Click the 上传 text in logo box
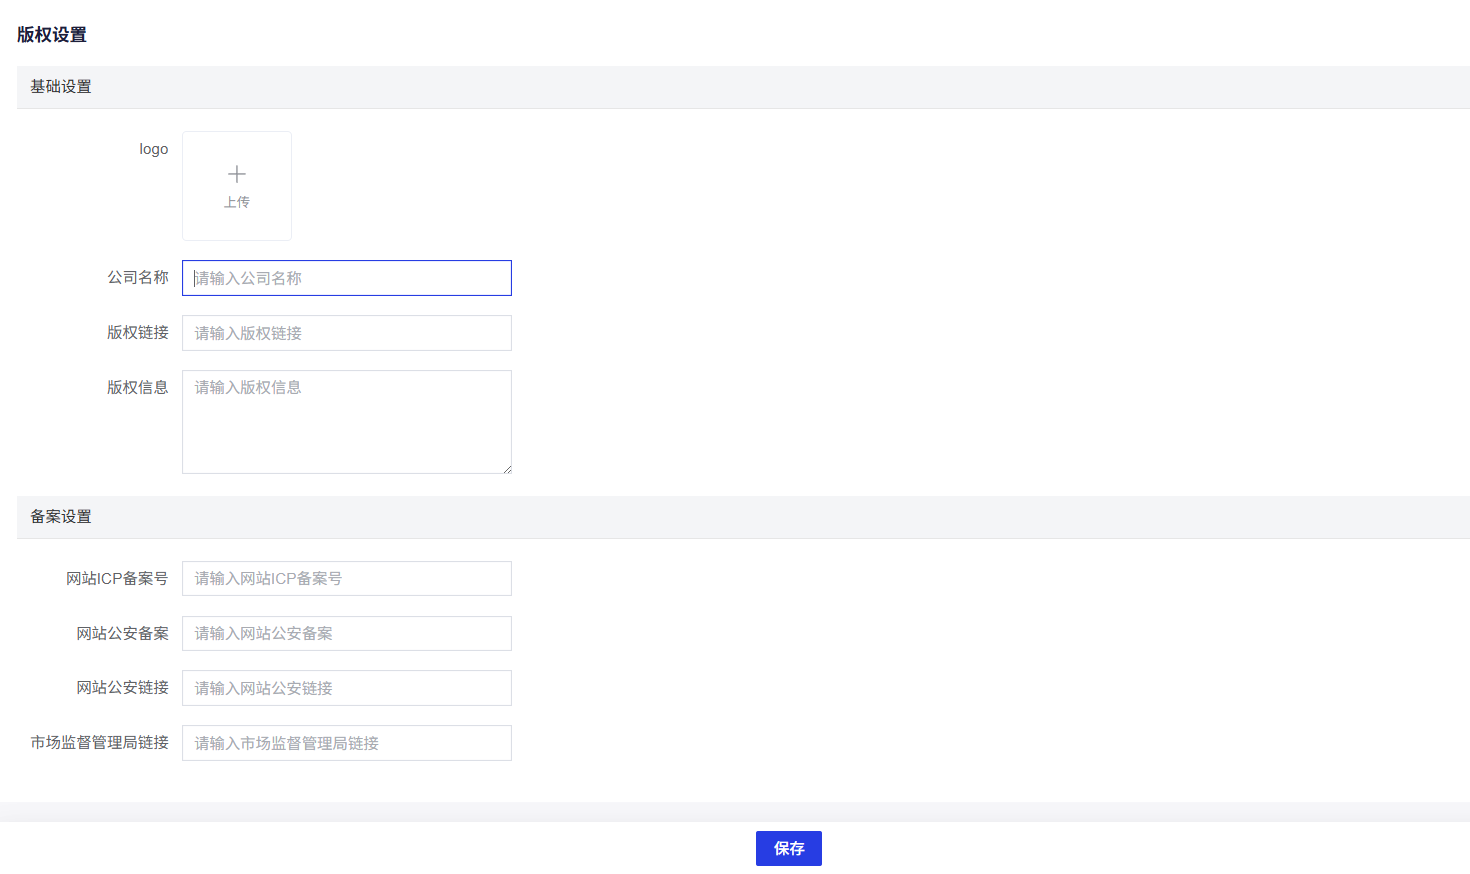 coord(237,202)
